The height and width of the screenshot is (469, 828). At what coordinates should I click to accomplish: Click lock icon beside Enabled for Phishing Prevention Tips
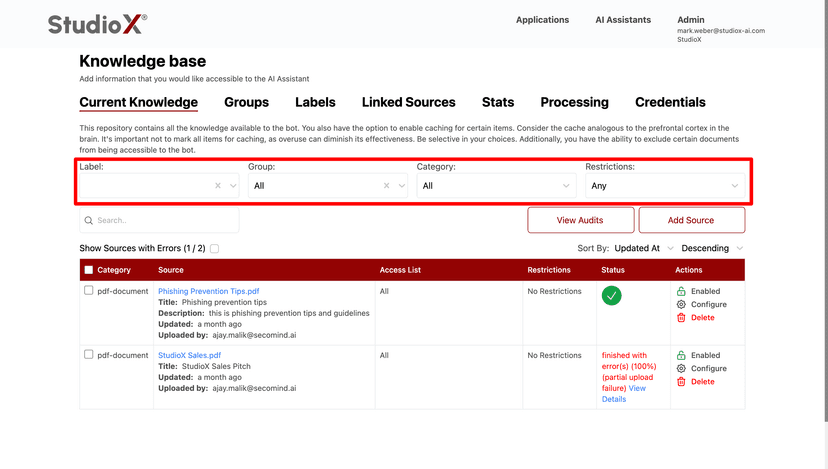[681, 291]
